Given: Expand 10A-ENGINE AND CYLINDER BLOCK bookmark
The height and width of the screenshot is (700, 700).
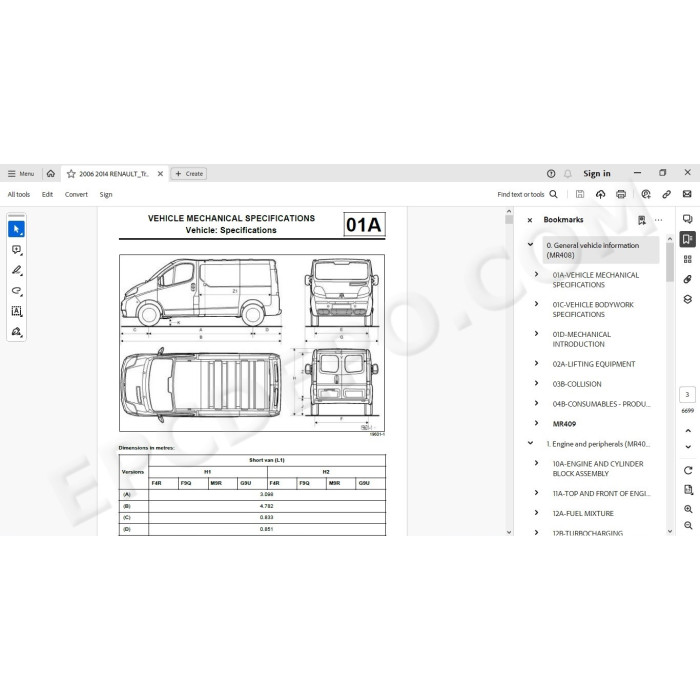Looking at the screenshot, I should [537, 463].
